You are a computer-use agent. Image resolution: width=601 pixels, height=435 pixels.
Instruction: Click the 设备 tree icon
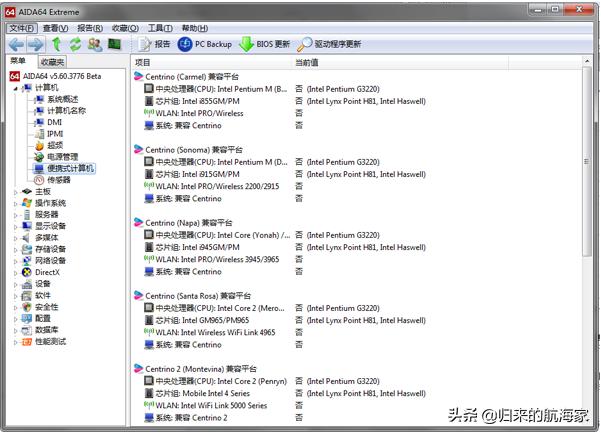pyautogui.click(x=26, y=284)
